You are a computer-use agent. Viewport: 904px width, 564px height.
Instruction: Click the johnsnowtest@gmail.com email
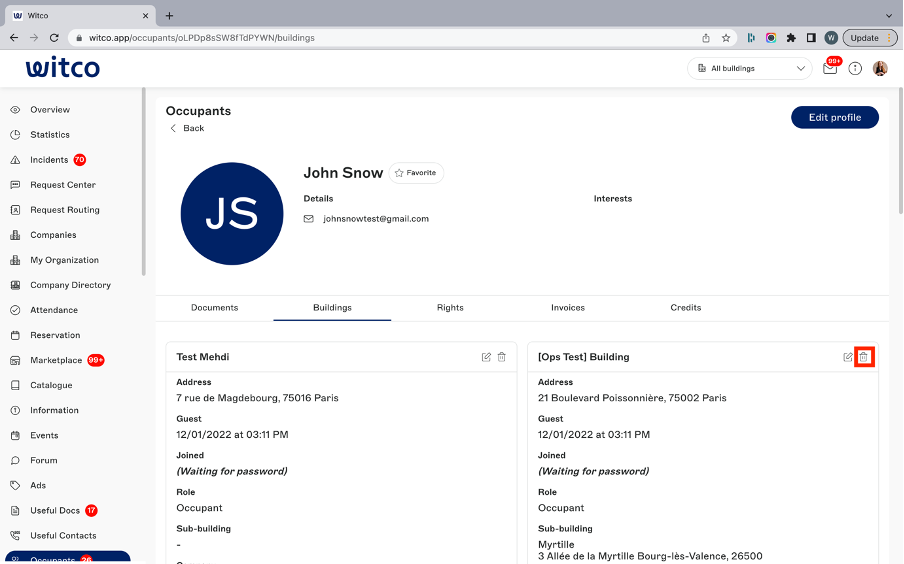pyautogui.click(x=376, y=219)
